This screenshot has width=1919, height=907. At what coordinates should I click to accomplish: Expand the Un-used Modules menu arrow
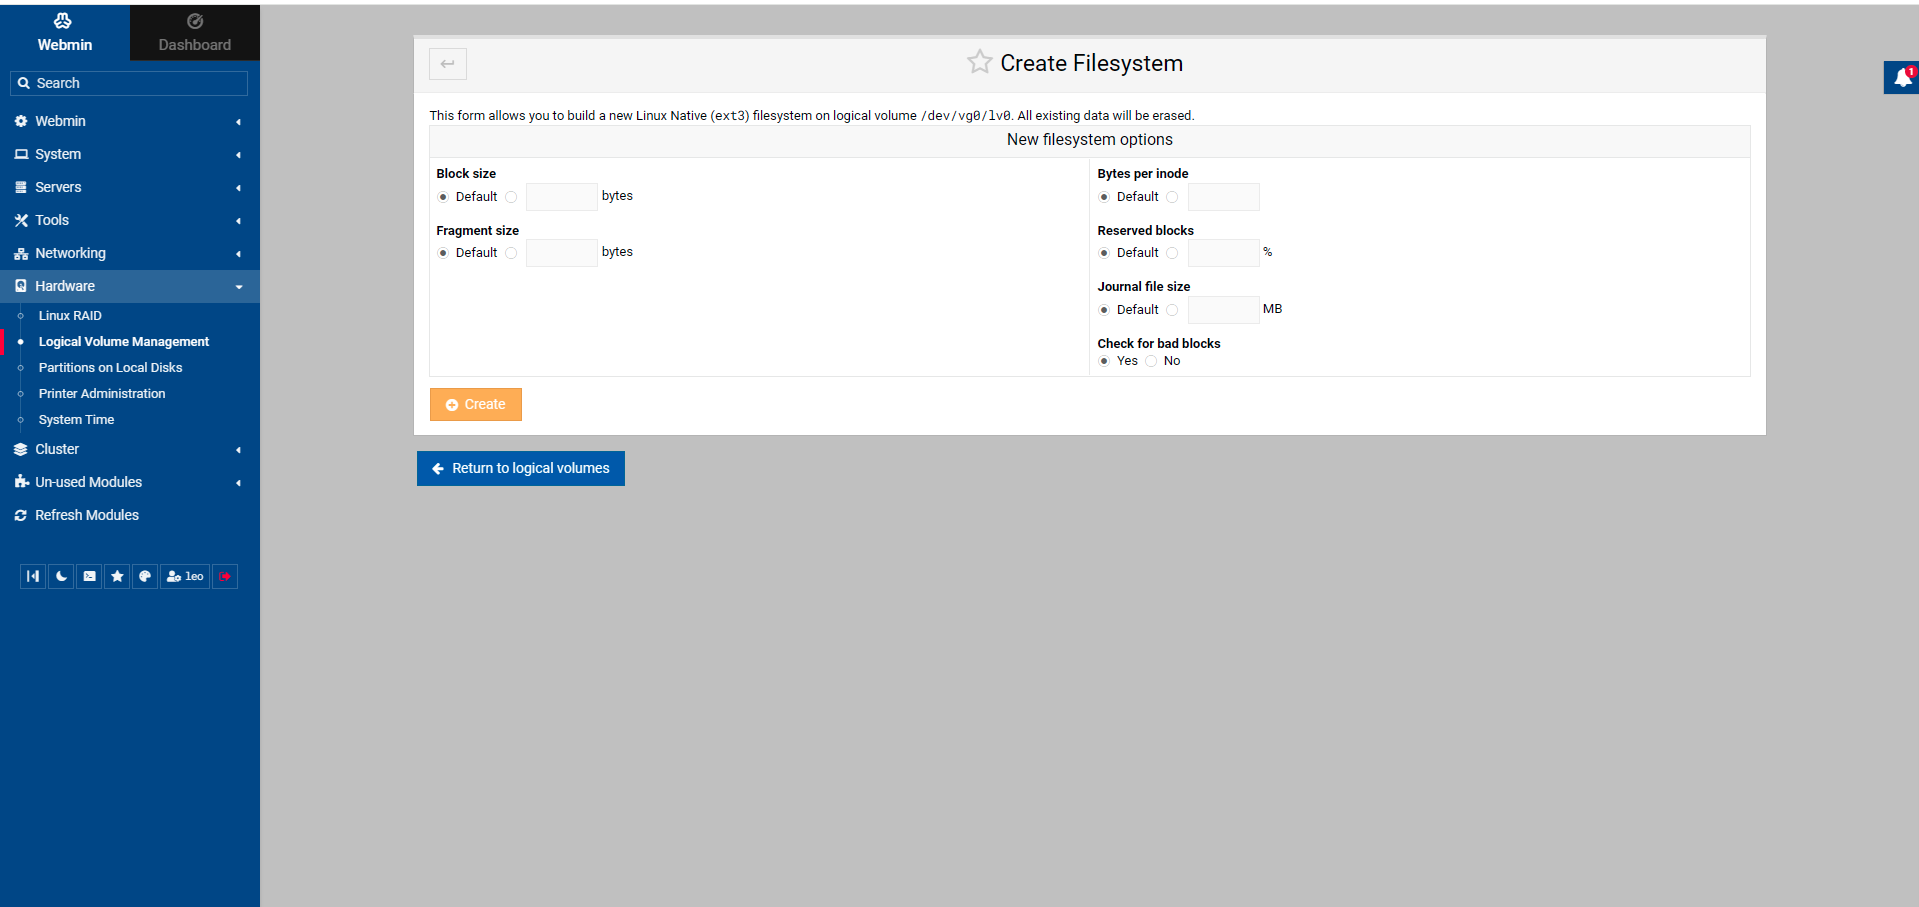[238, 483]
